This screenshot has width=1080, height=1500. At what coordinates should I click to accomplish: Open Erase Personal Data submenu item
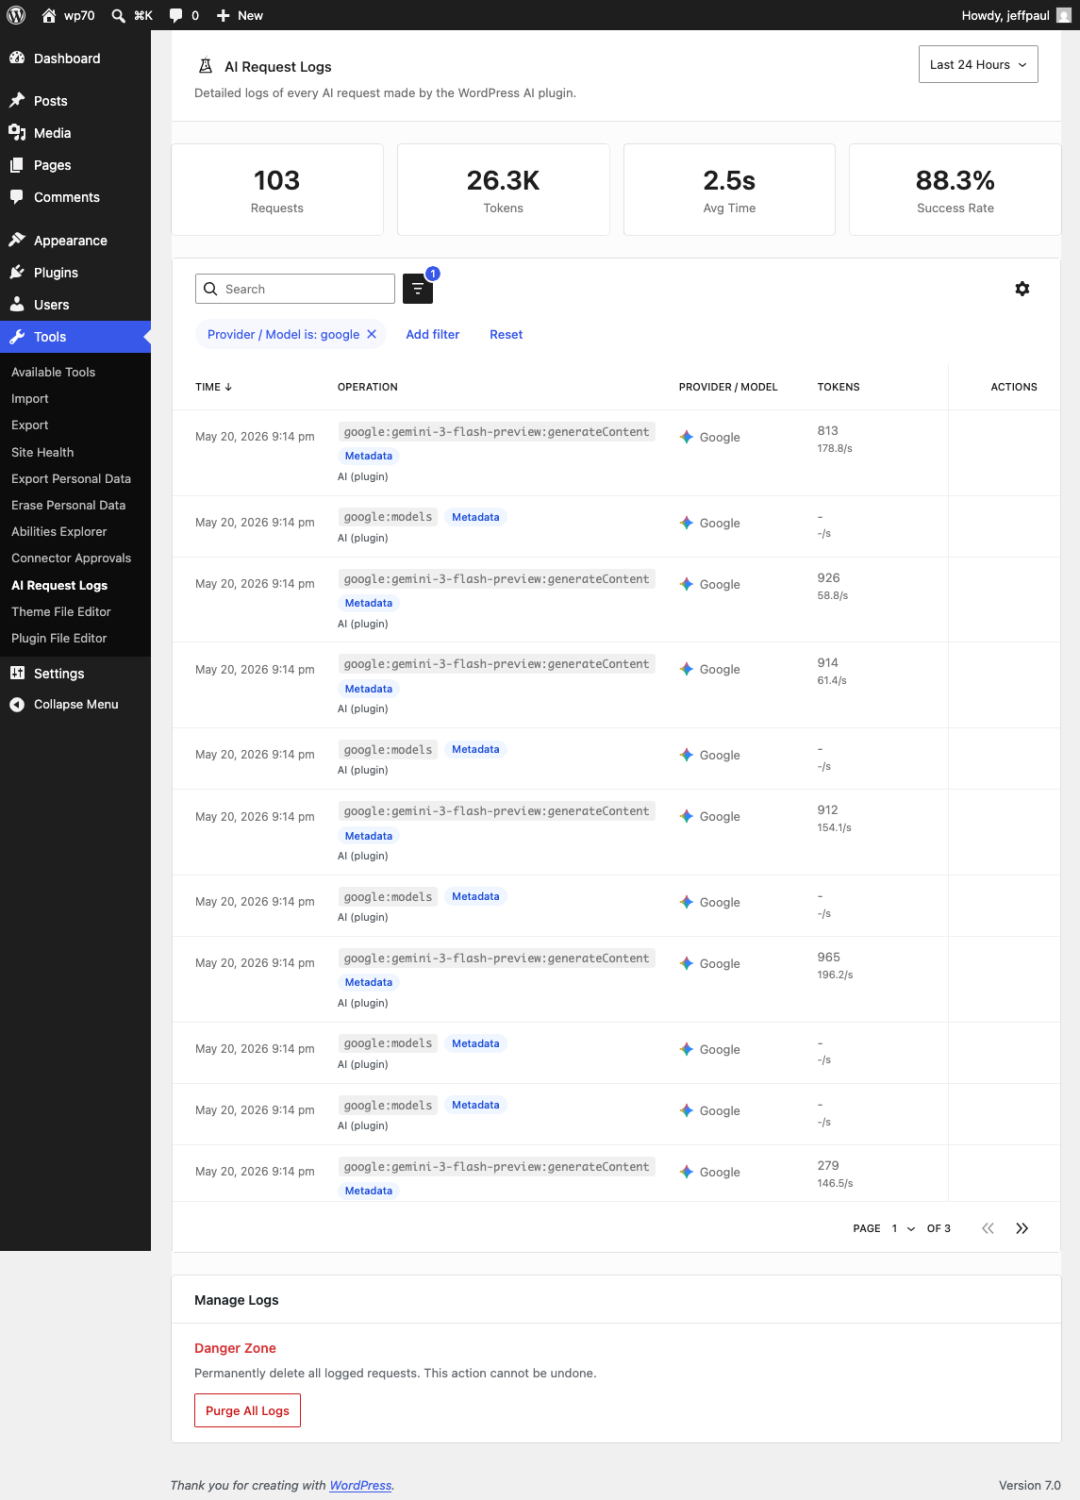pyautogui.click(x=69, y=505)
